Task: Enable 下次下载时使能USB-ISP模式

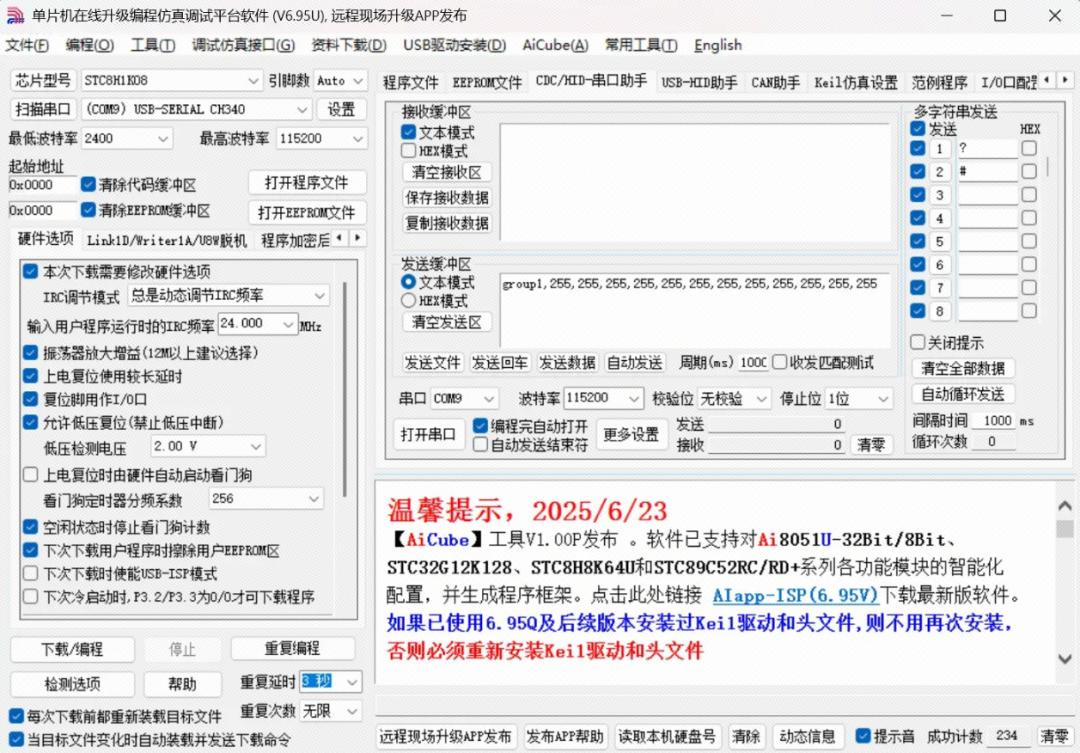Action: (x=30, y=573)
